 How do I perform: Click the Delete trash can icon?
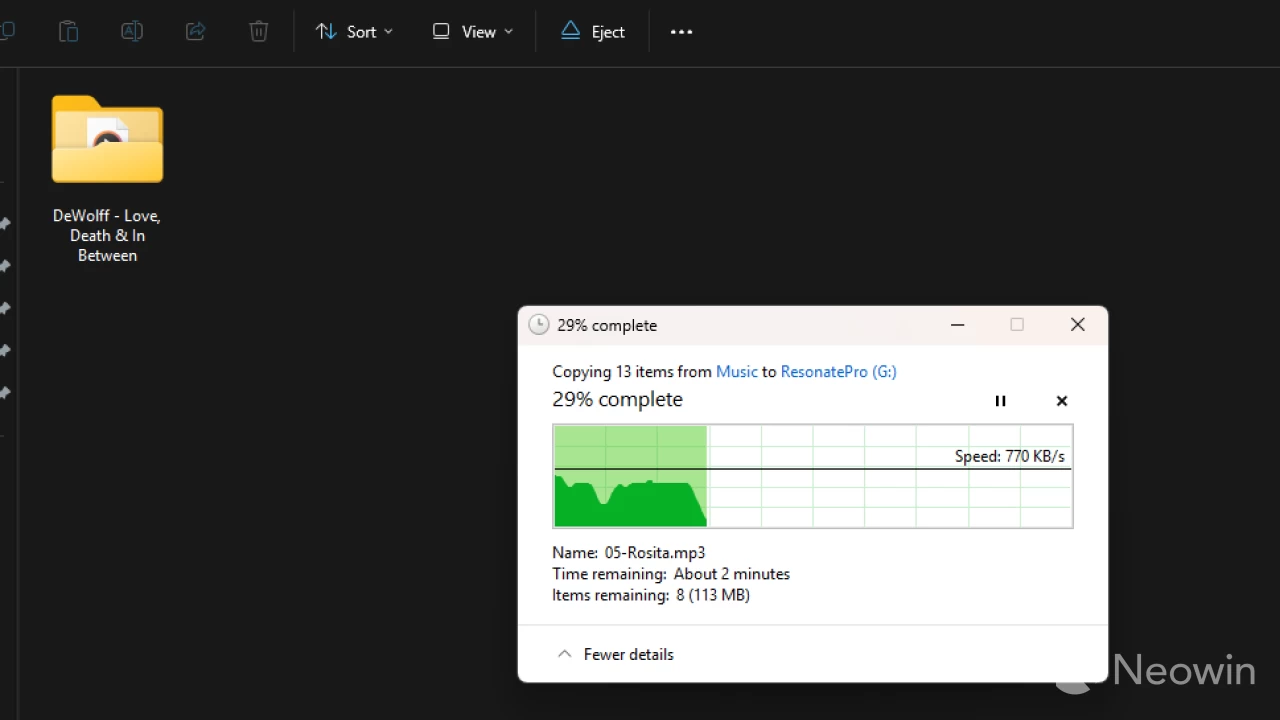259,31
